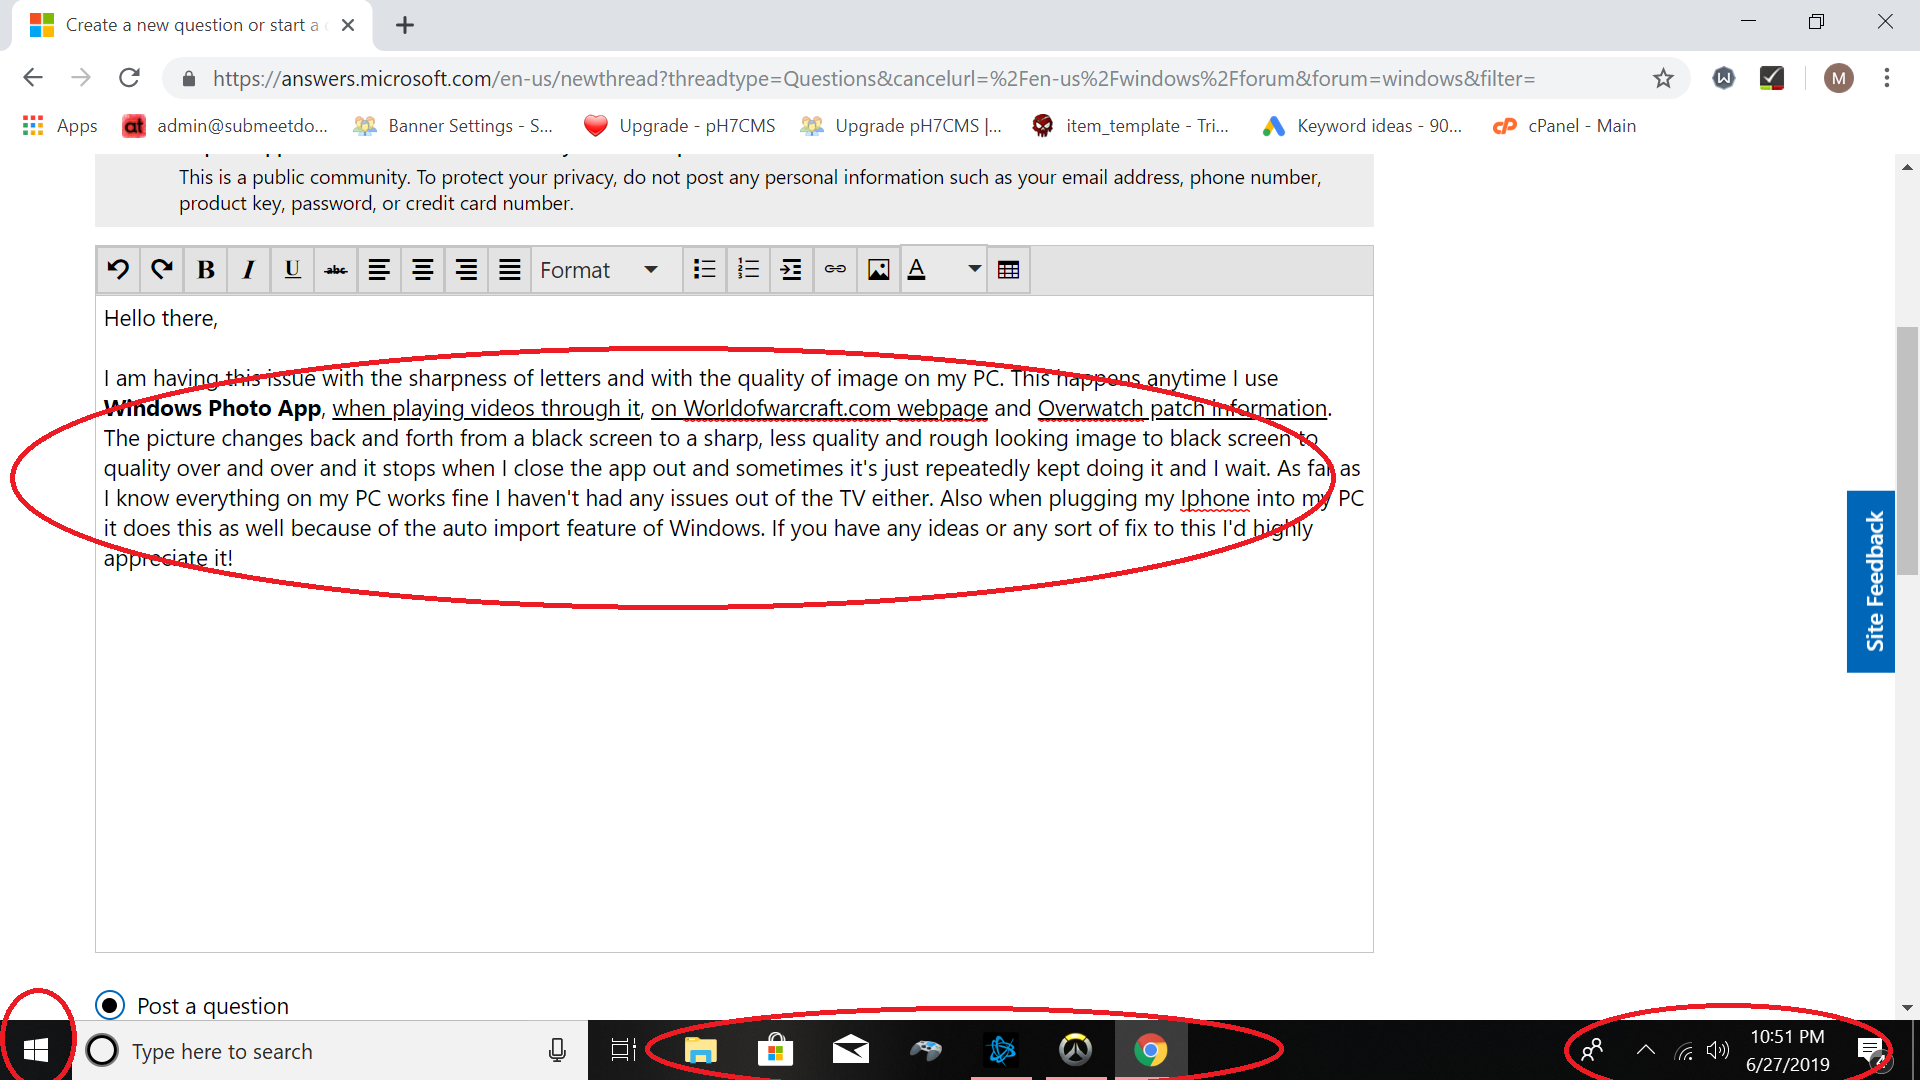Viewport: 1920px width, 1080px height.
Task: Select the 'Create a new question' tab
Action: [x=192, y=25]
